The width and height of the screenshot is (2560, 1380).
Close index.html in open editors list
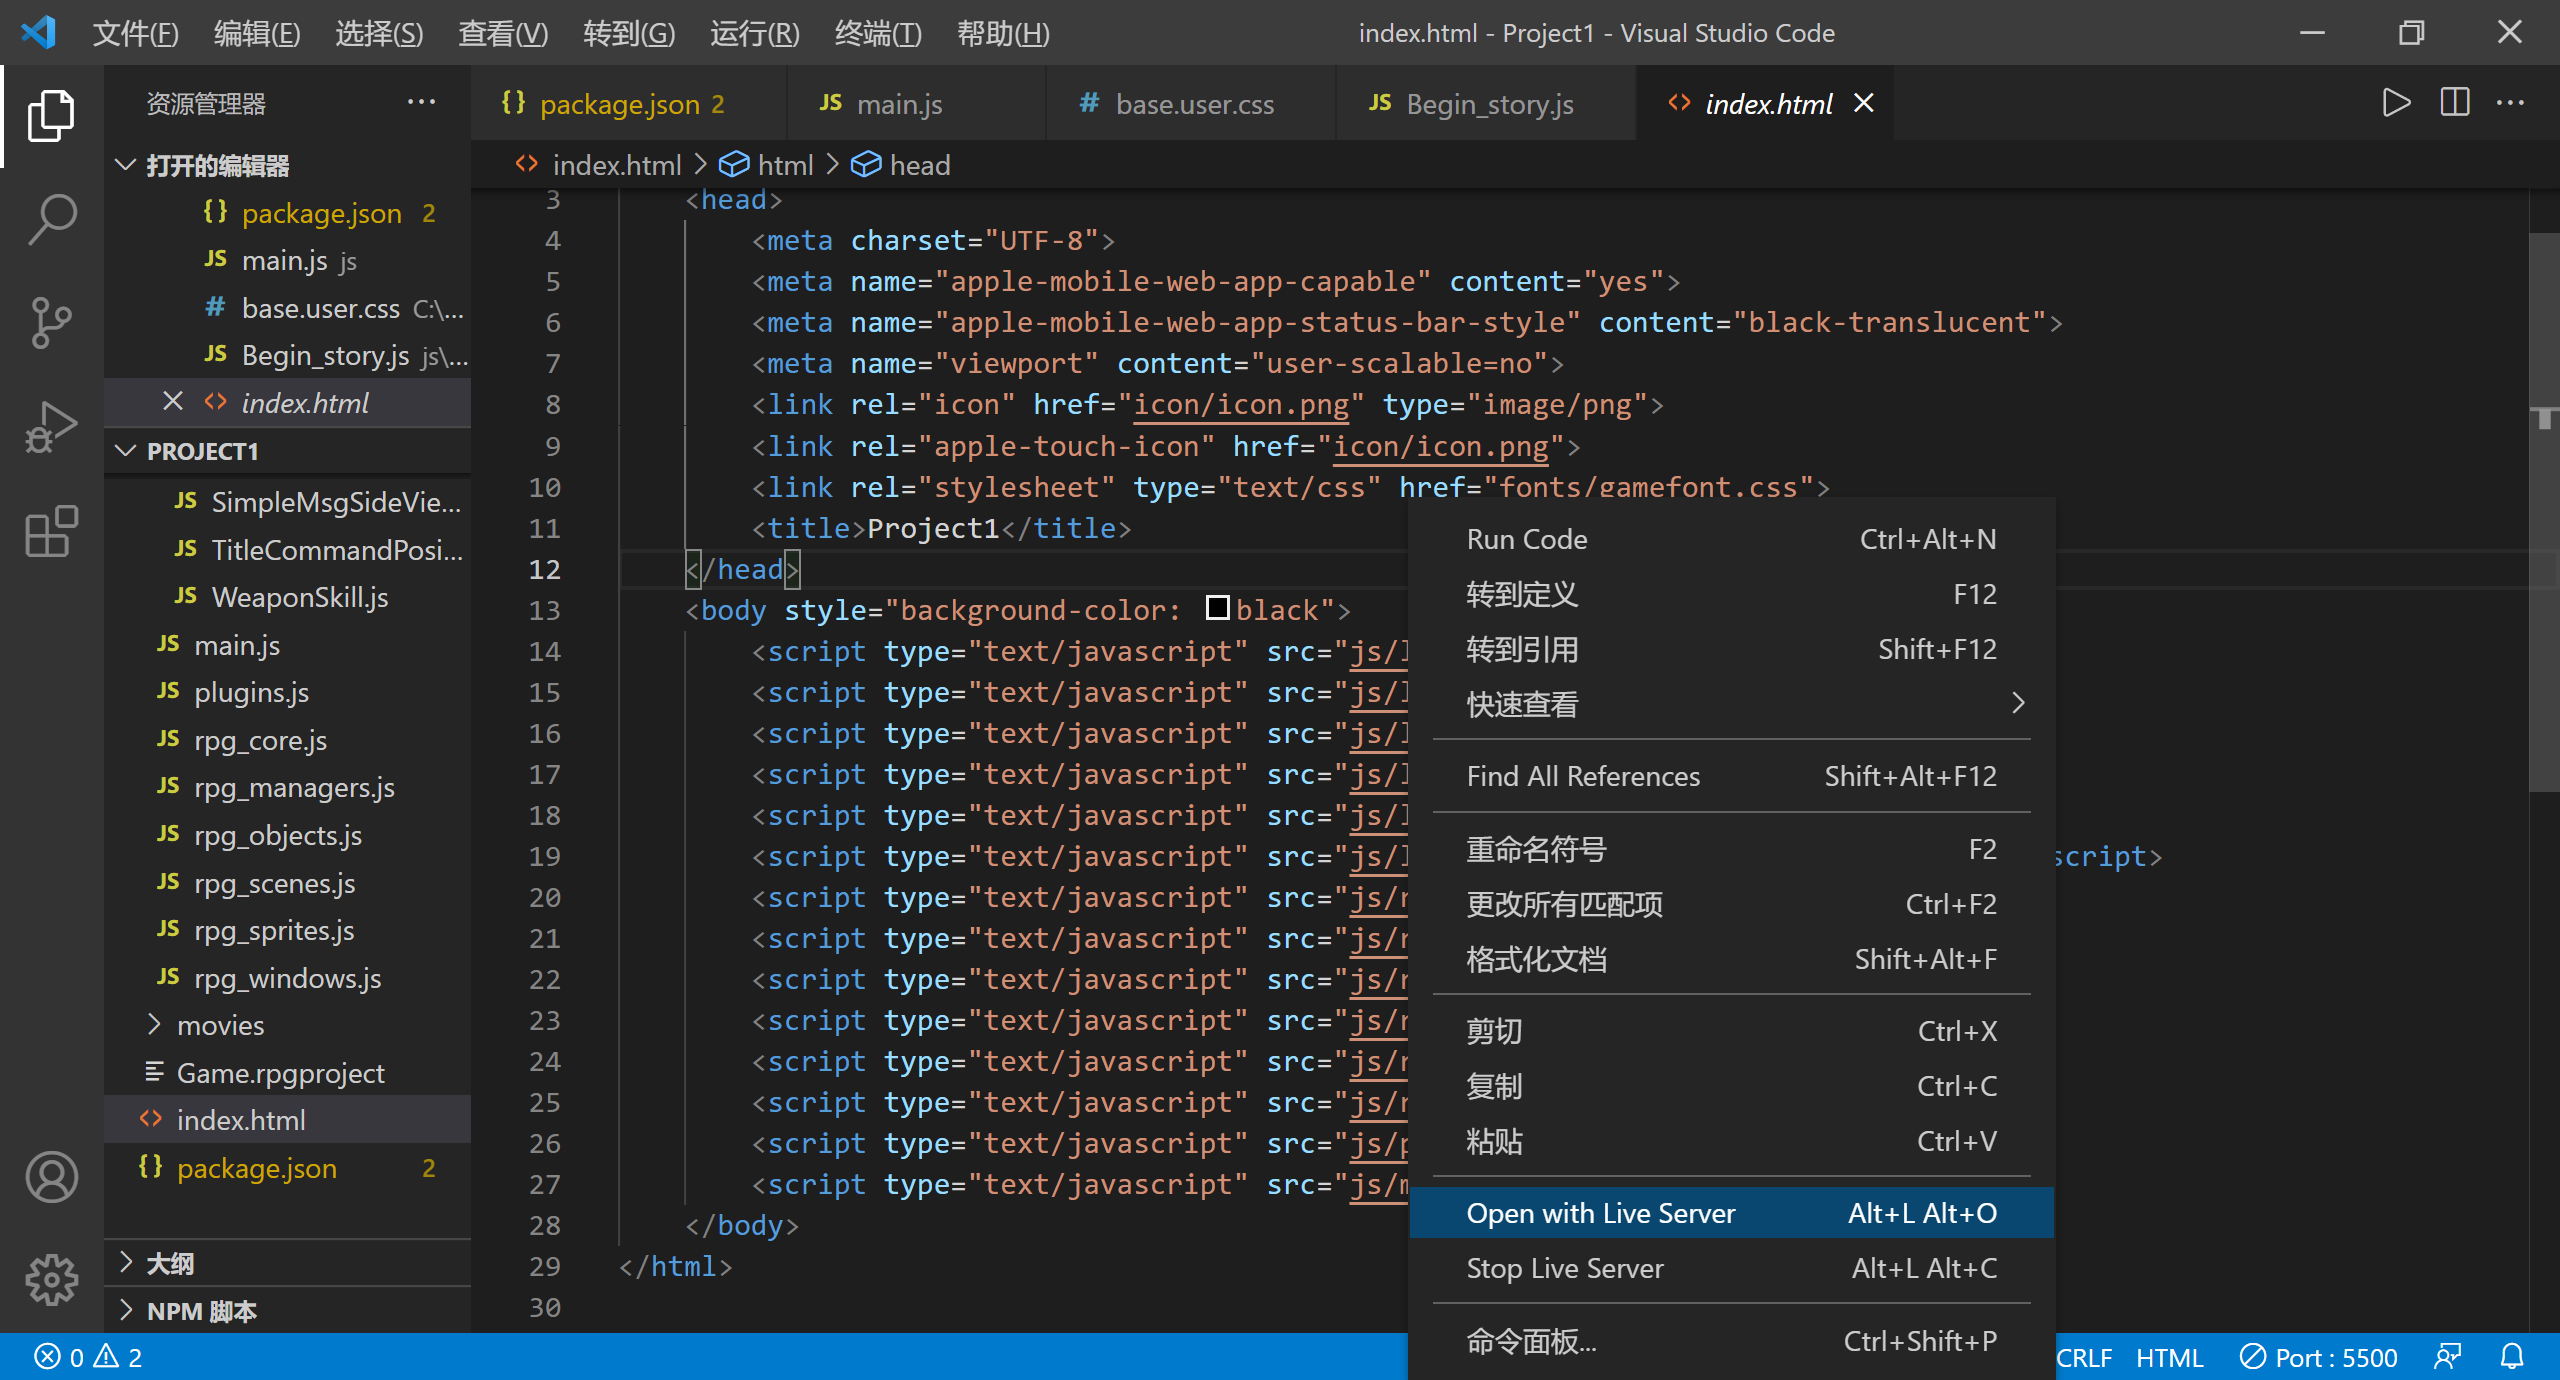pos(173,401)
